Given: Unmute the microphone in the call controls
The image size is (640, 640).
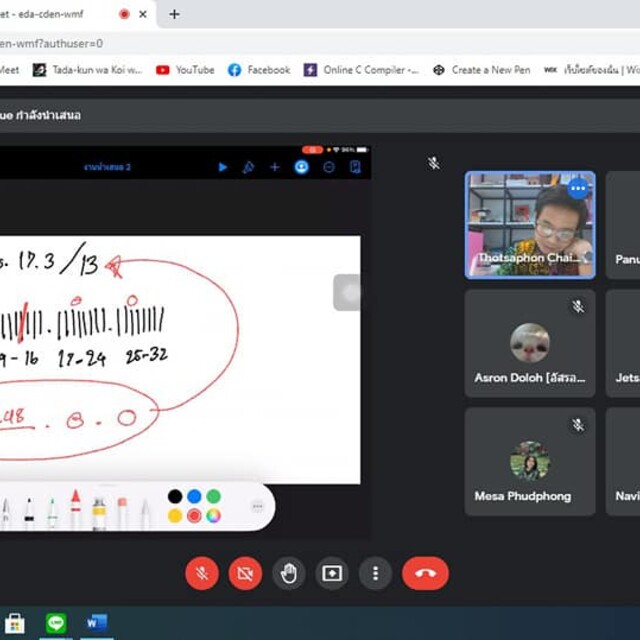Looking at the screenshot, I should [x=202, y=573].
